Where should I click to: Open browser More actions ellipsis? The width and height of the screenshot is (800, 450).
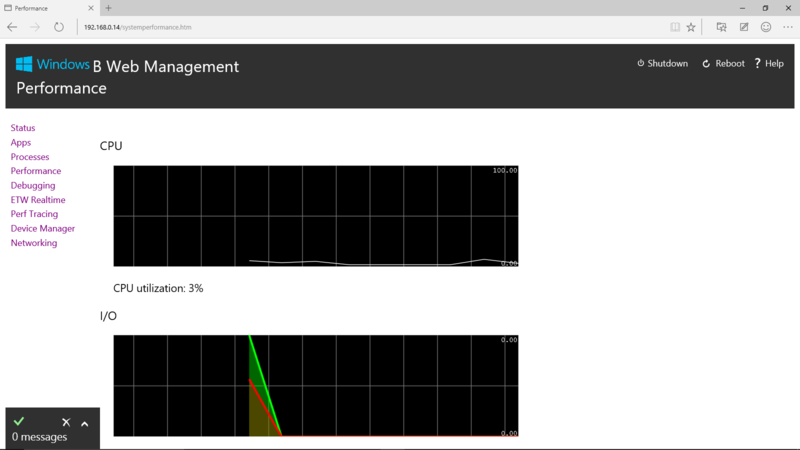pos(788,27)
